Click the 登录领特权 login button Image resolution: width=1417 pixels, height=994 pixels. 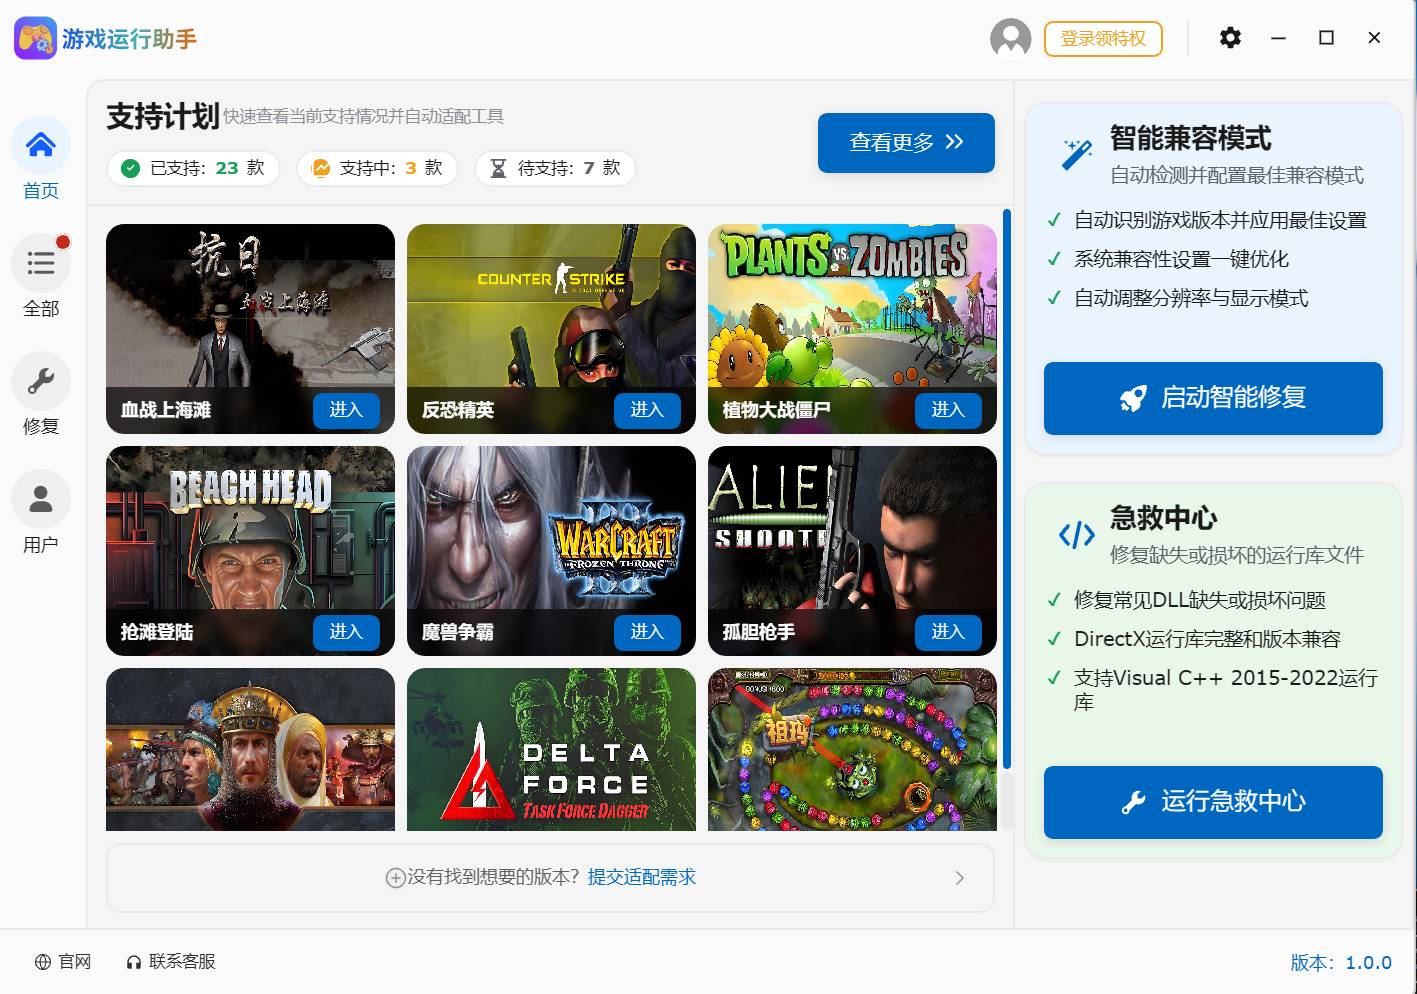[x=1103, y=39]
